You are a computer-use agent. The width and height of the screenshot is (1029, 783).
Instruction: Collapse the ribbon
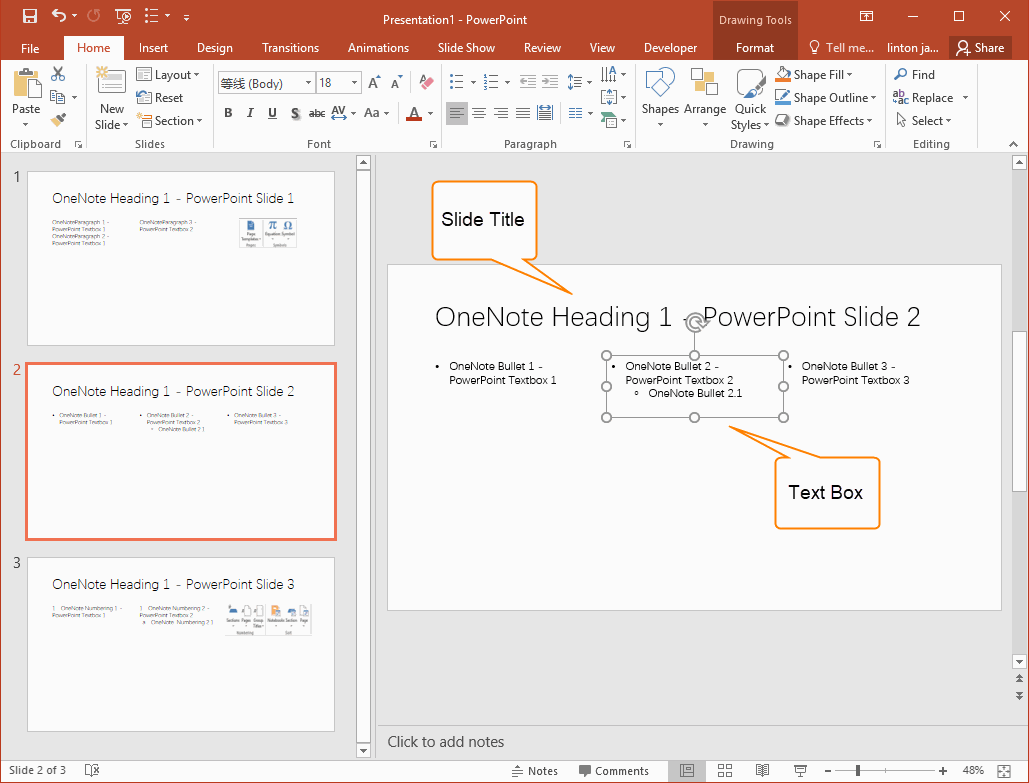(1013, 144)
